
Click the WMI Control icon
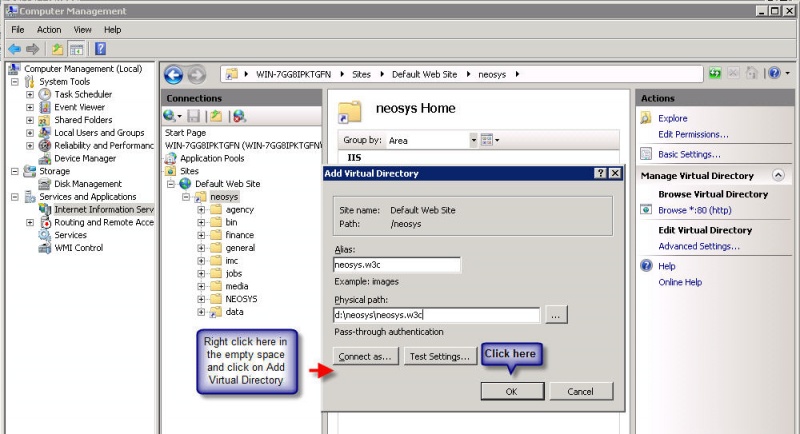[45, 248]
